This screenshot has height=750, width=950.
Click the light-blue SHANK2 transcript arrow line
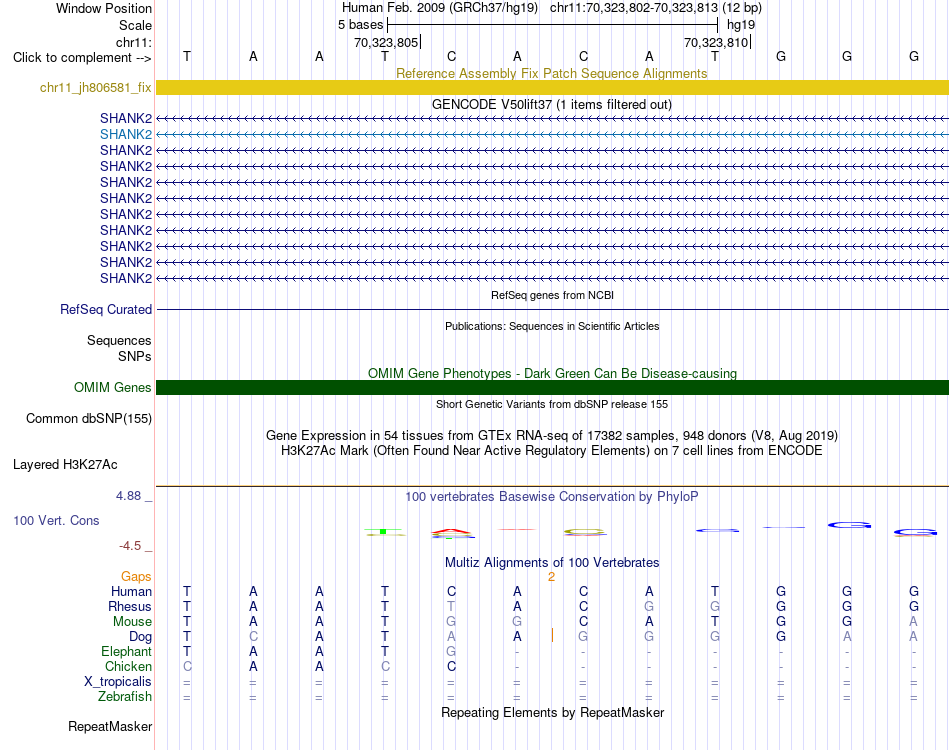(x=552, y=134)
